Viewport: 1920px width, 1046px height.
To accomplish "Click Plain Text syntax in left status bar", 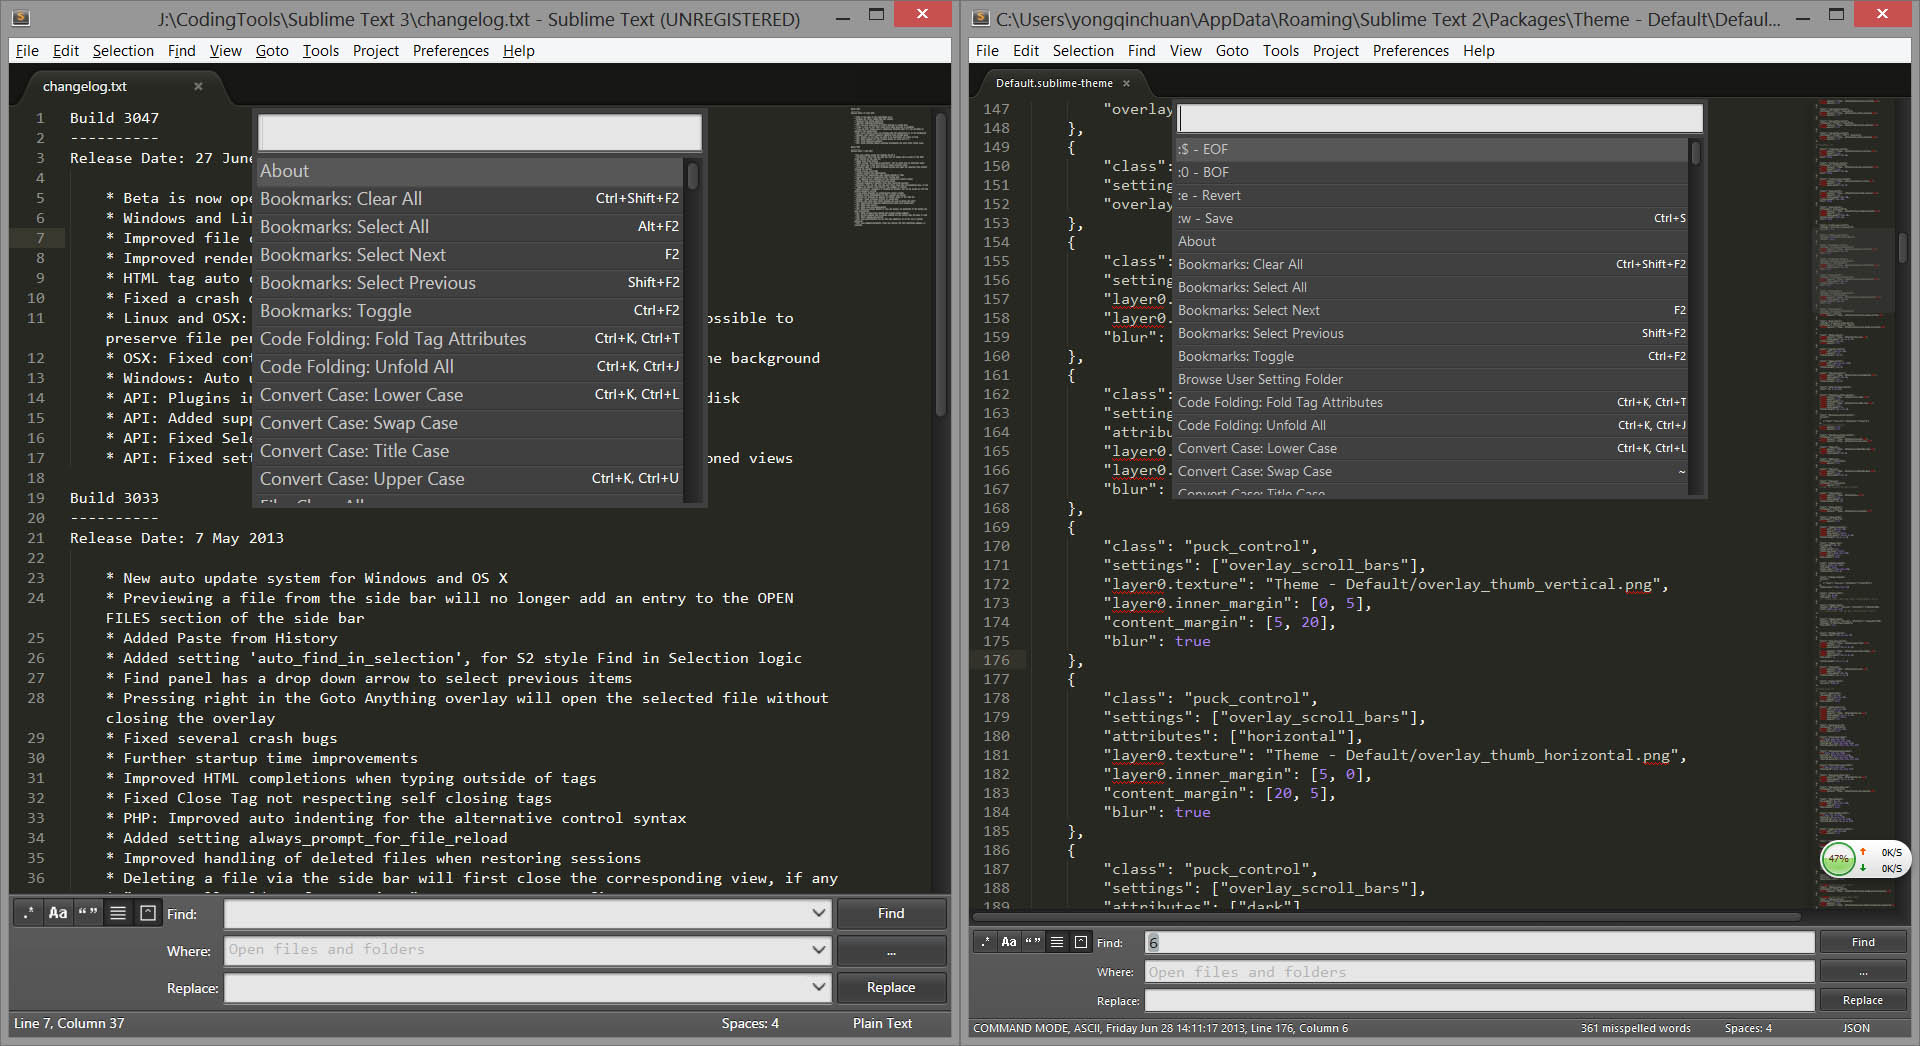I will click(x=882, y=1023).
